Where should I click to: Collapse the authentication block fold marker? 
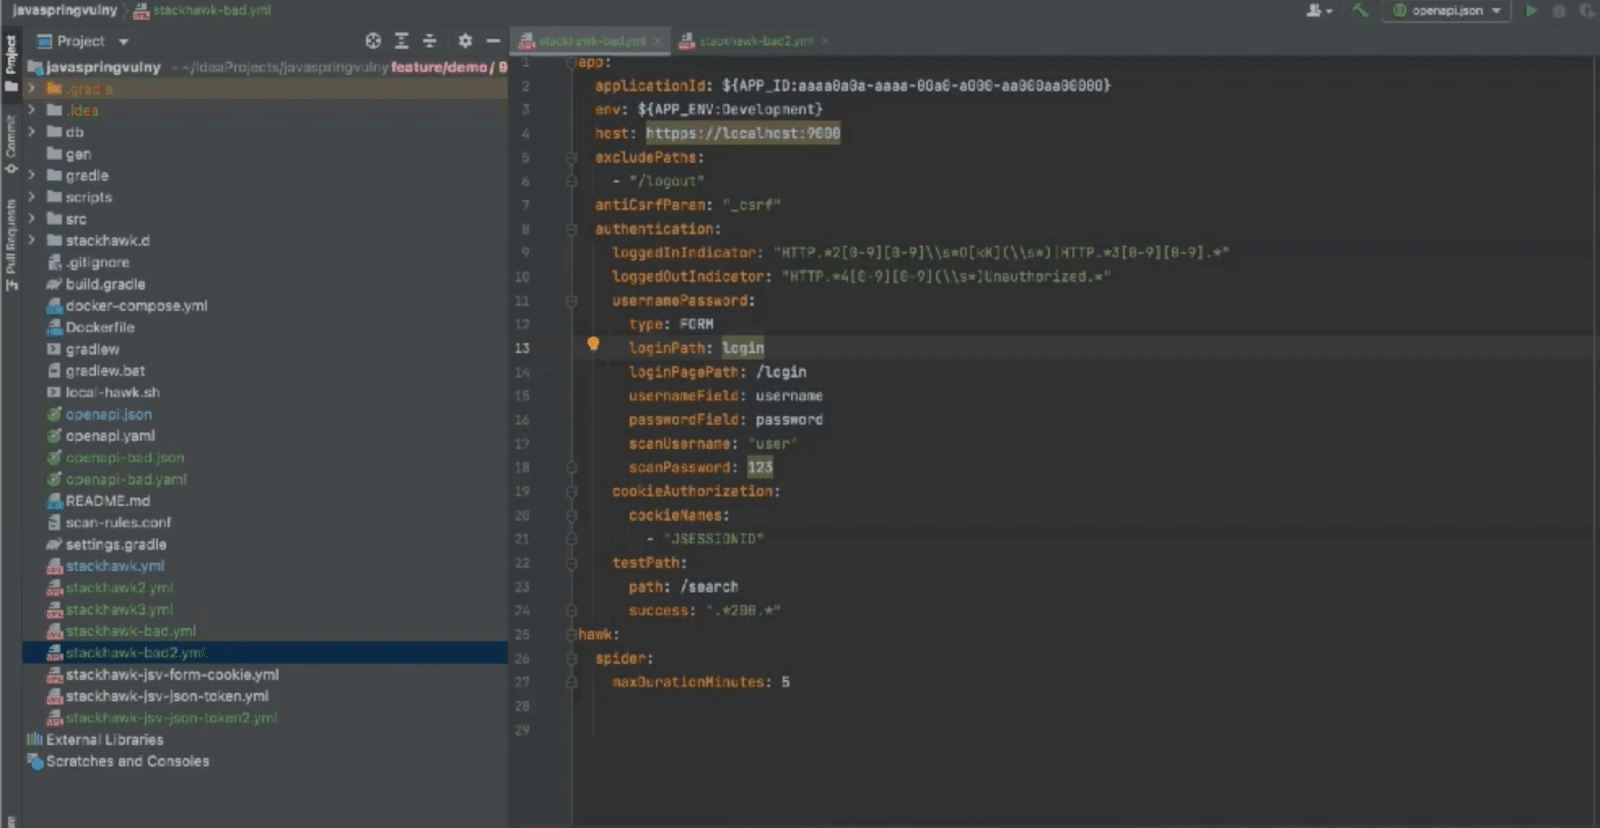[571, 229]
